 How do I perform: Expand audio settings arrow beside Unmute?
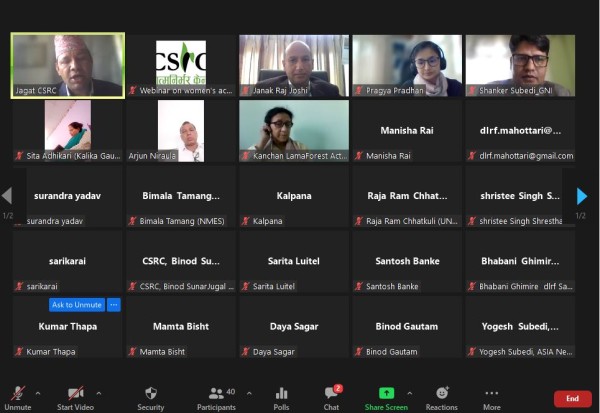coord(39,393)
